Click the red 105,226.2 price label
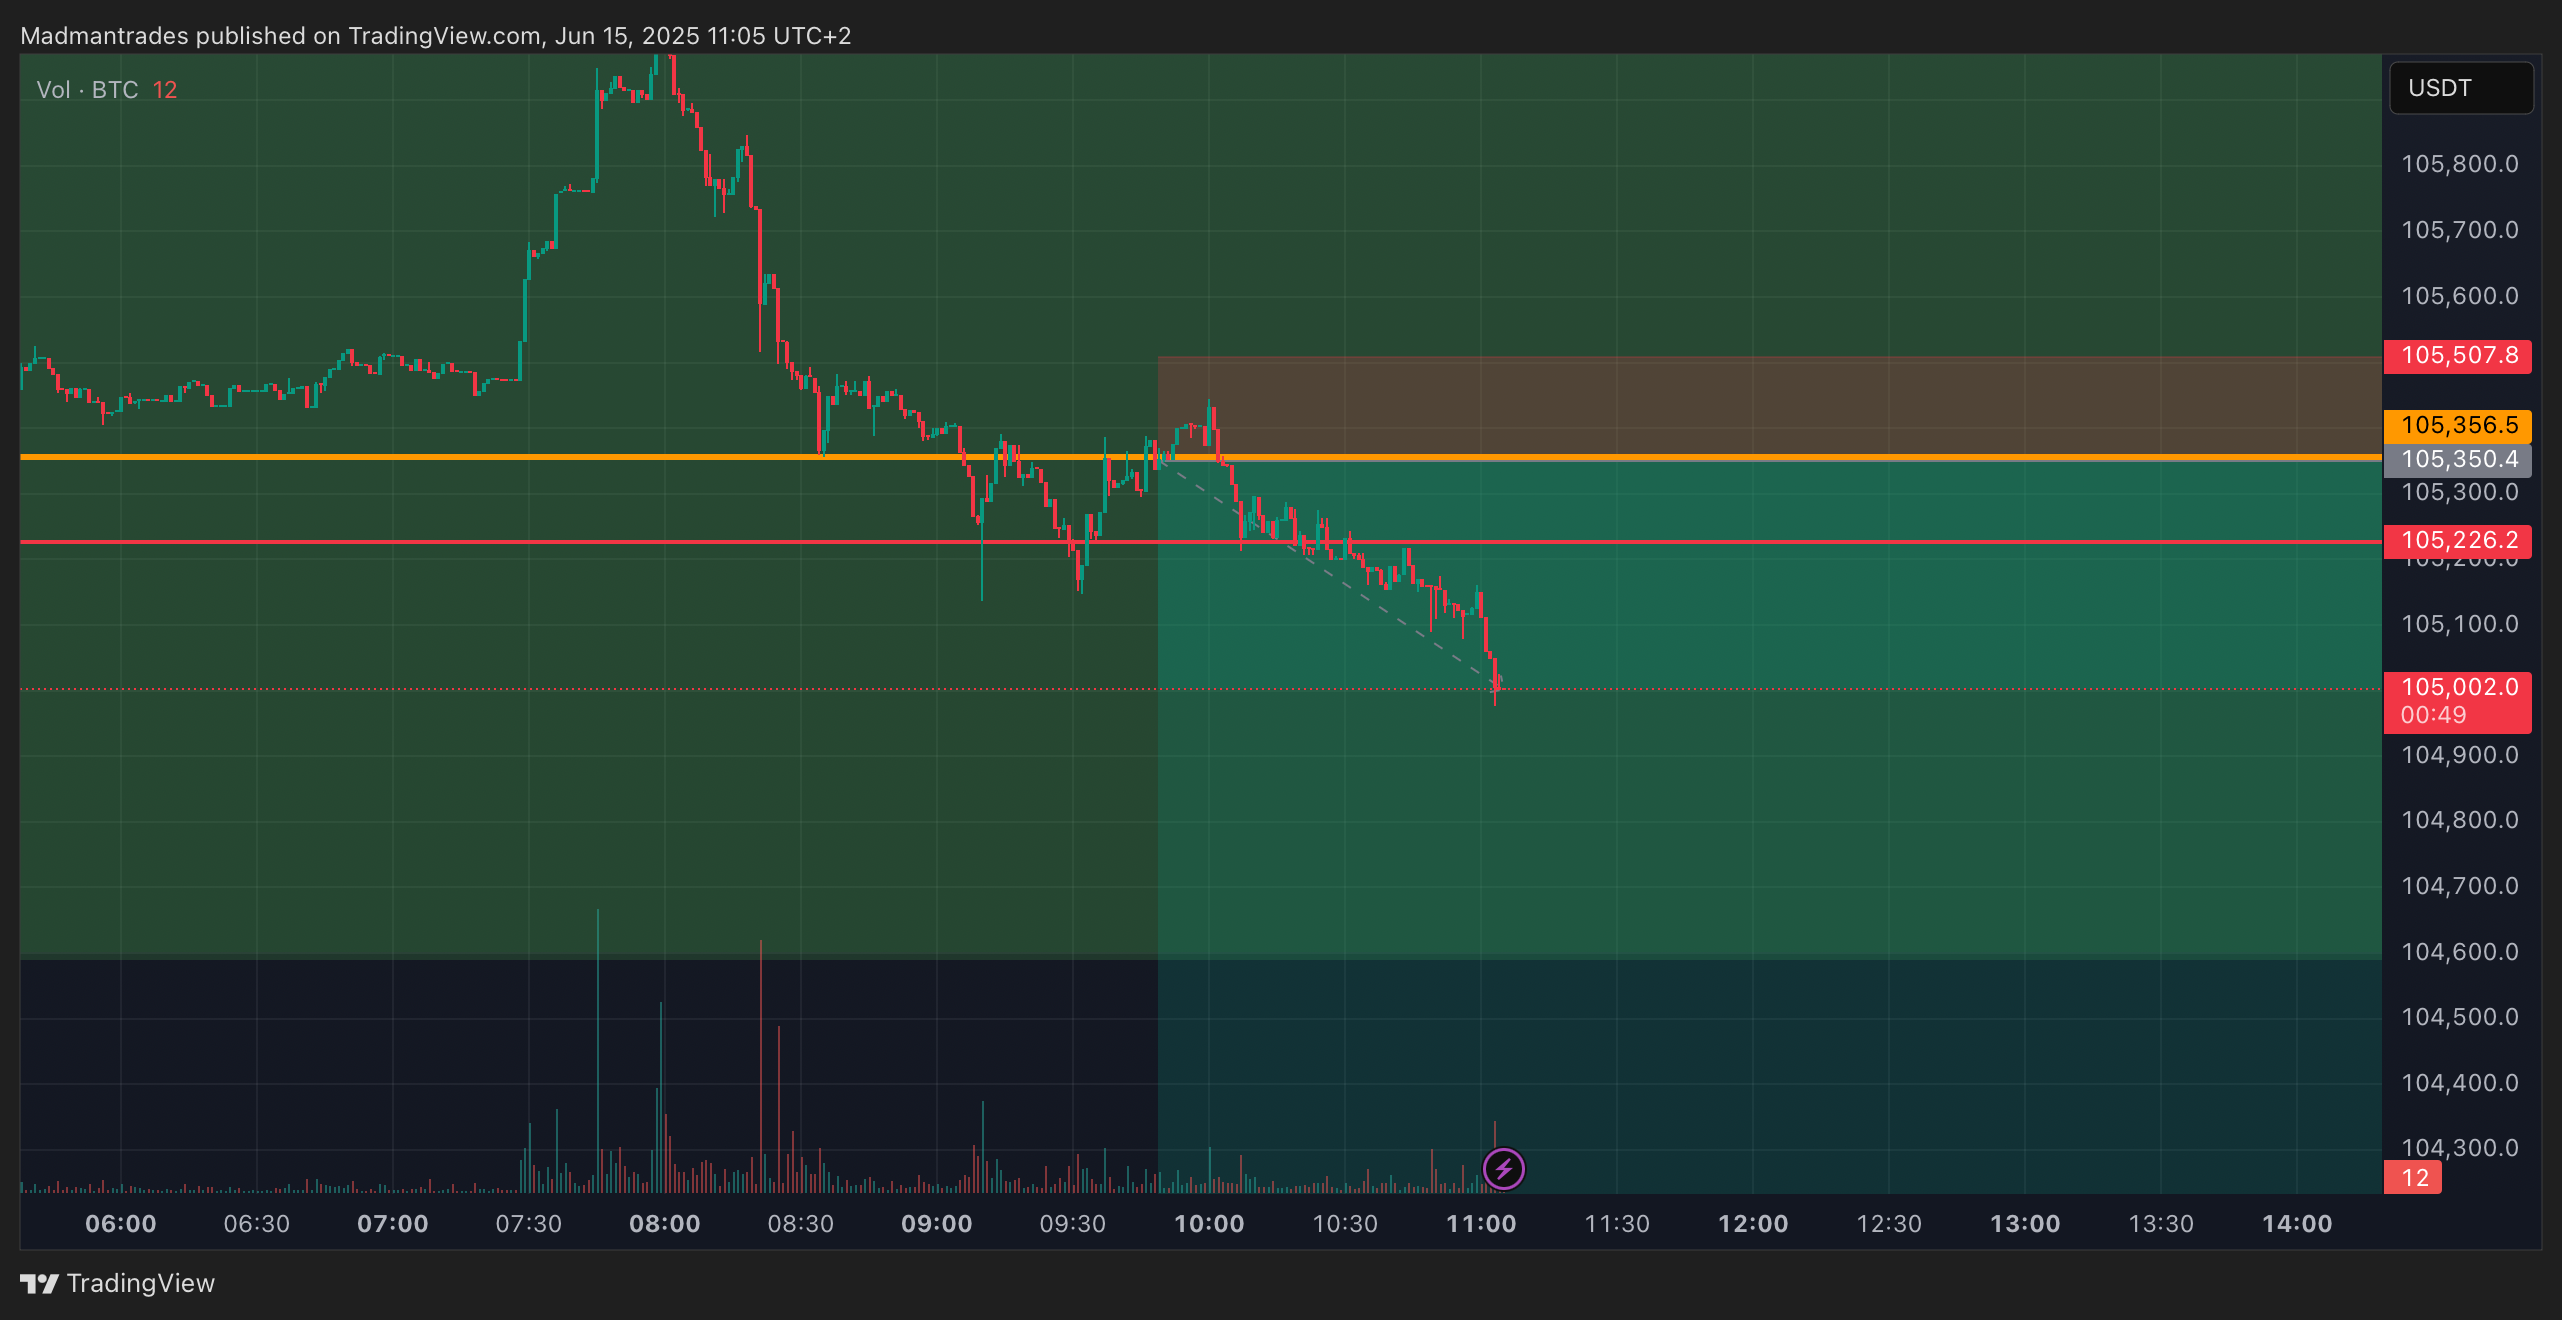 pos(2457,541)
